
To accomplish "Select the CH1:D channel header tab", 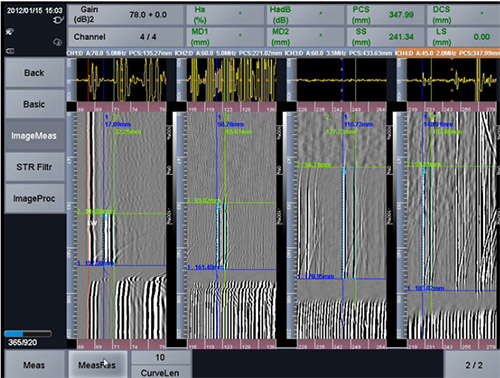I will point(120,53).
